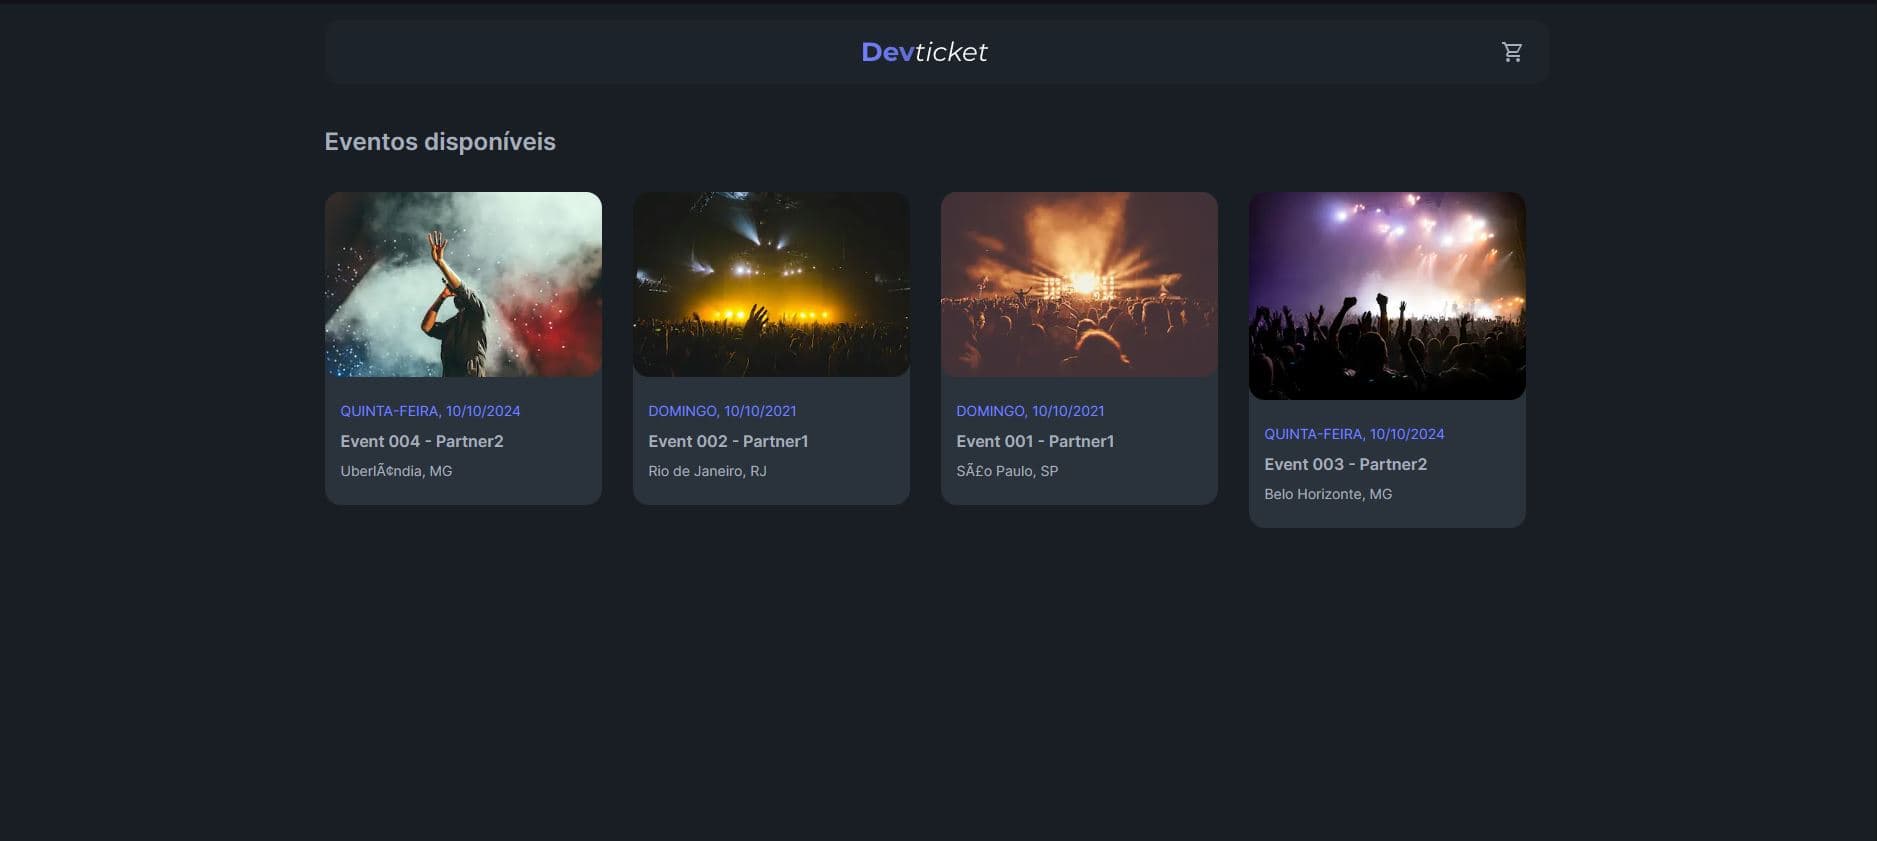Select the Event 001 - Partner1 title
The height and width of the screenshot is (841, 1877).
click(x=1035, y=441)
